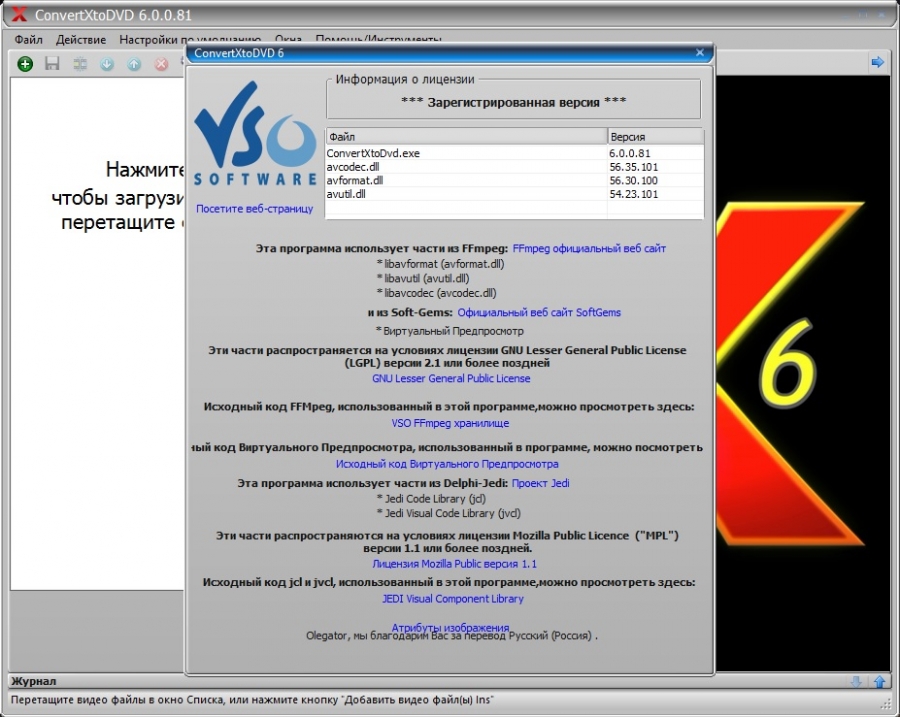Image resolution: width=900 pixels, height=717 pixels.
Task: Open the JEDI Visual Component Library link
Action: click(453, 599)
